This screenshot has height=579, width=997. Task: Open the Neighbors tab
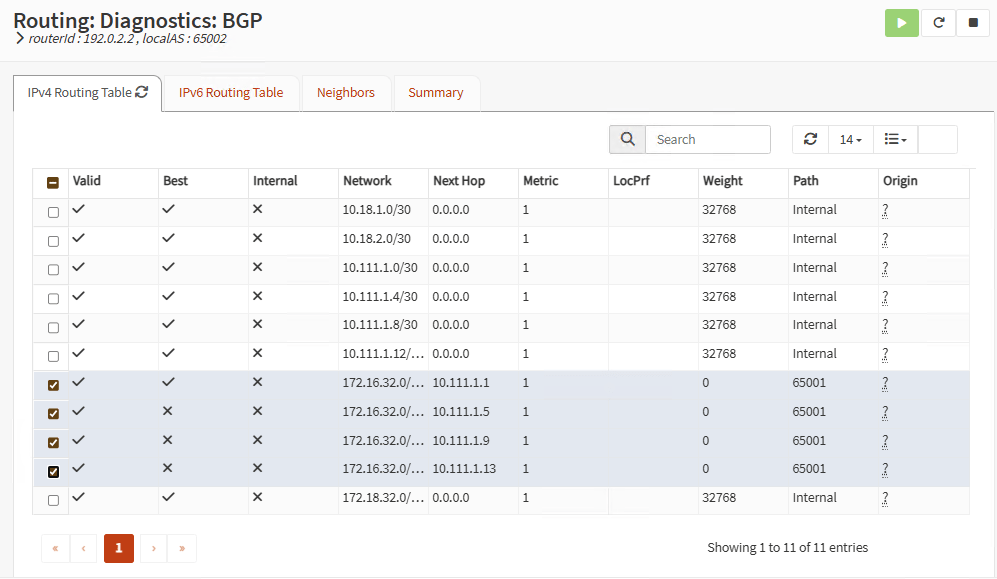(x=346, y=92)
